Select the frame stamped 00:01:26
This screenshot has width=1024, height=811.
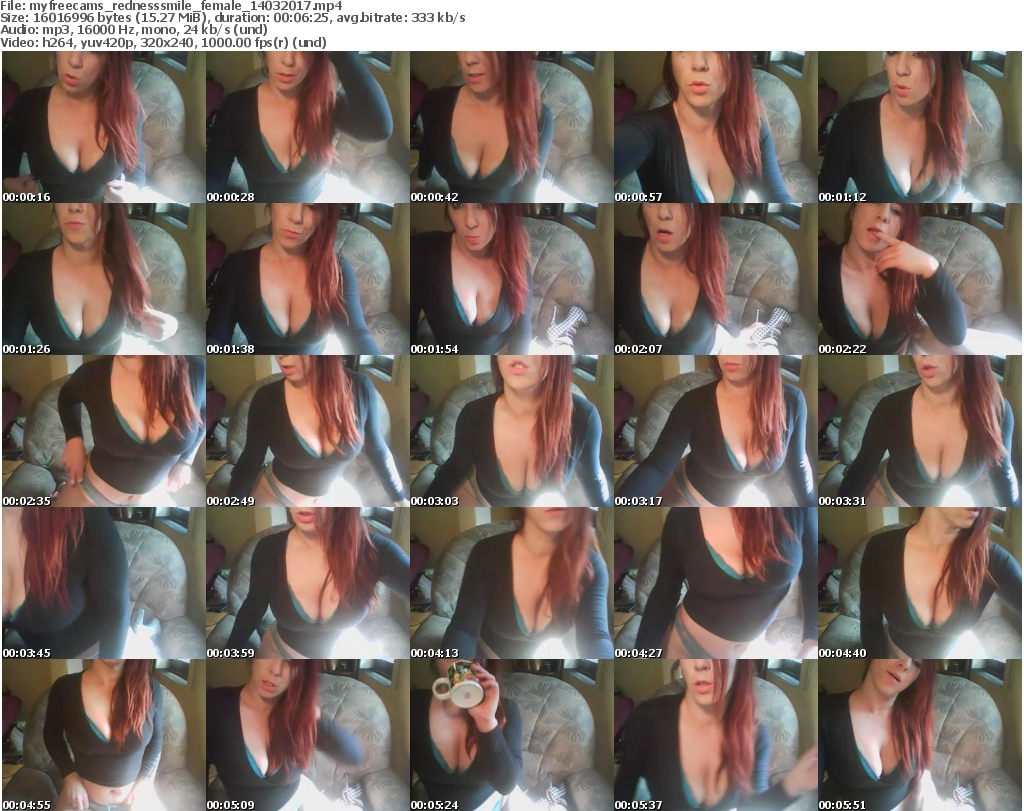(x=104, y=279)
